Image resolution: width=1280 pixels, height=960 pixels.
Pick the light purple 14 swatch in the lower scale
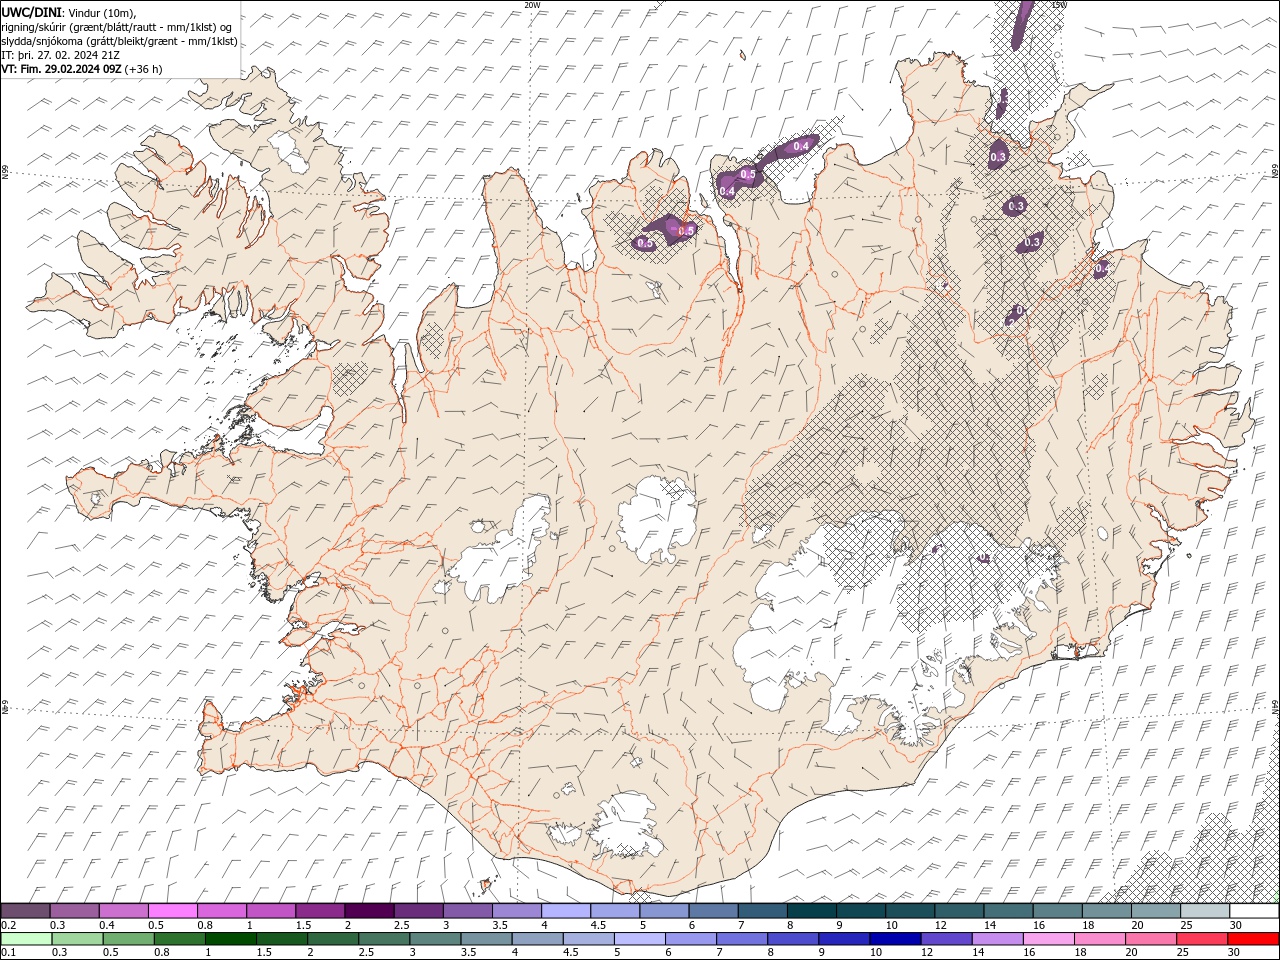(998, 939)
